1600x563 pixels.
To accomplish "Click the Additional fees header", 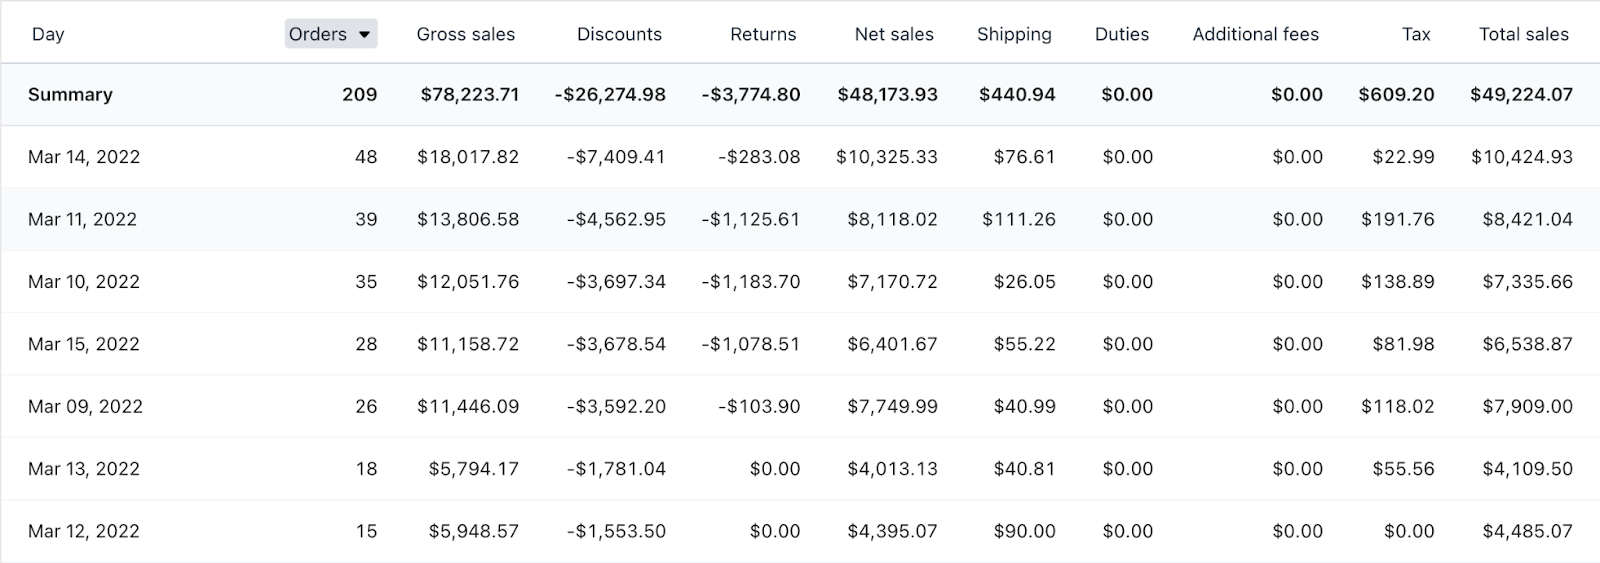I will (1256, 34).
